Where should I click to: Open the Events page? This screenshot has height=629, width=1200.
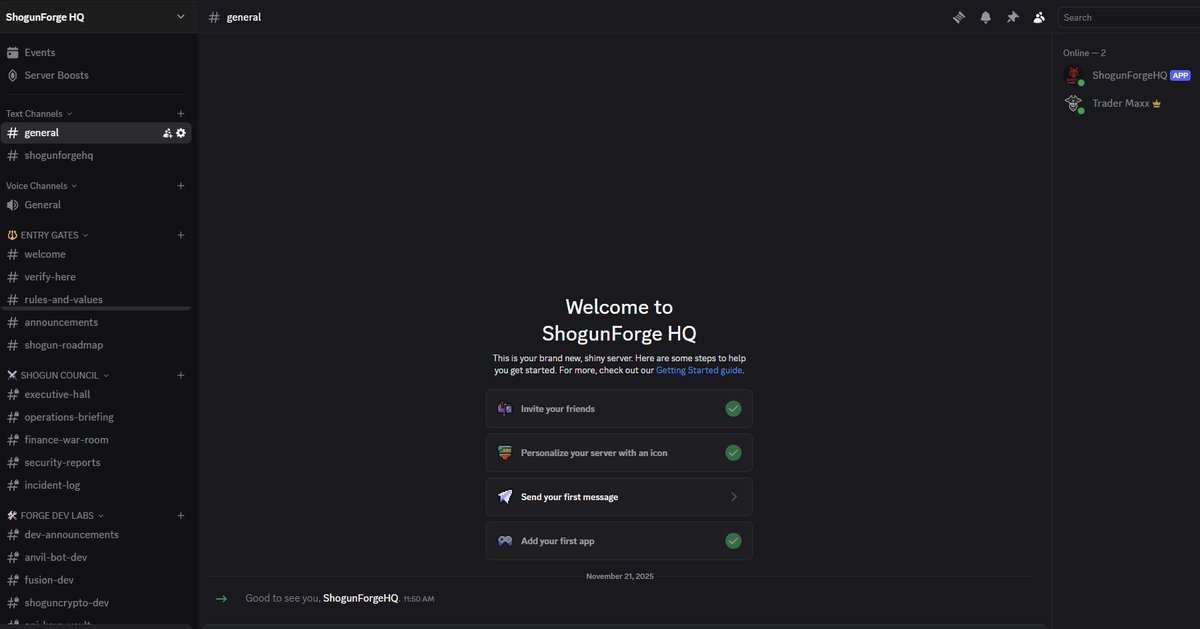40,52
